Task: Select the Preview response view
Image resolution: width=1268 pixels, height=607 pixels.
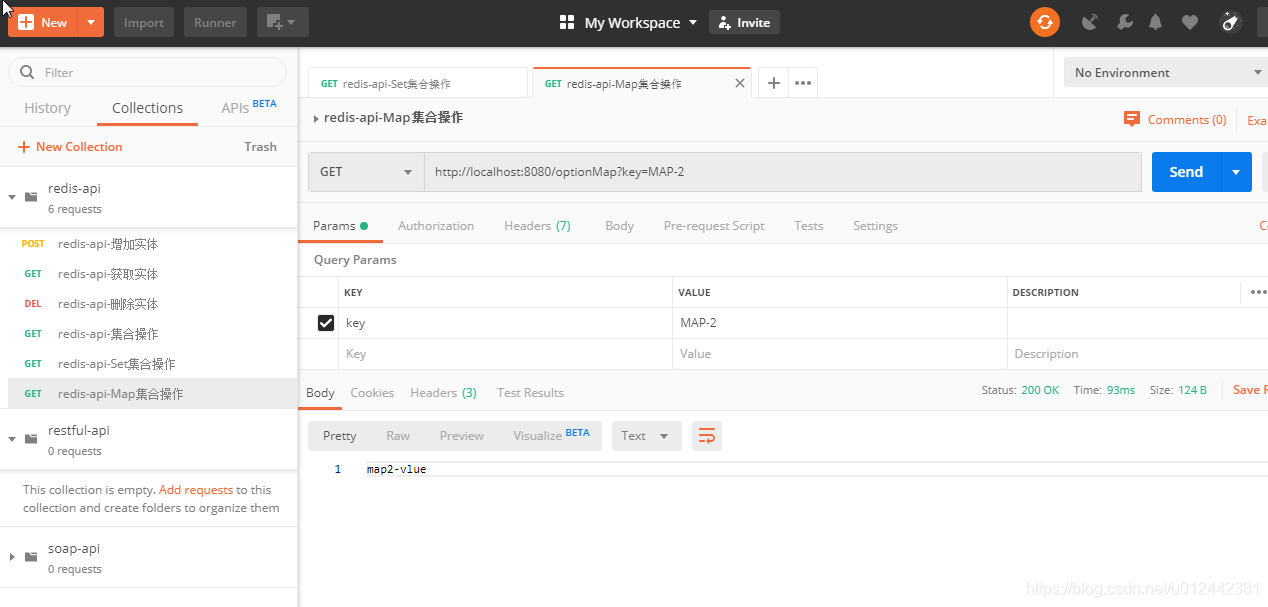Action: coord(462,435)
